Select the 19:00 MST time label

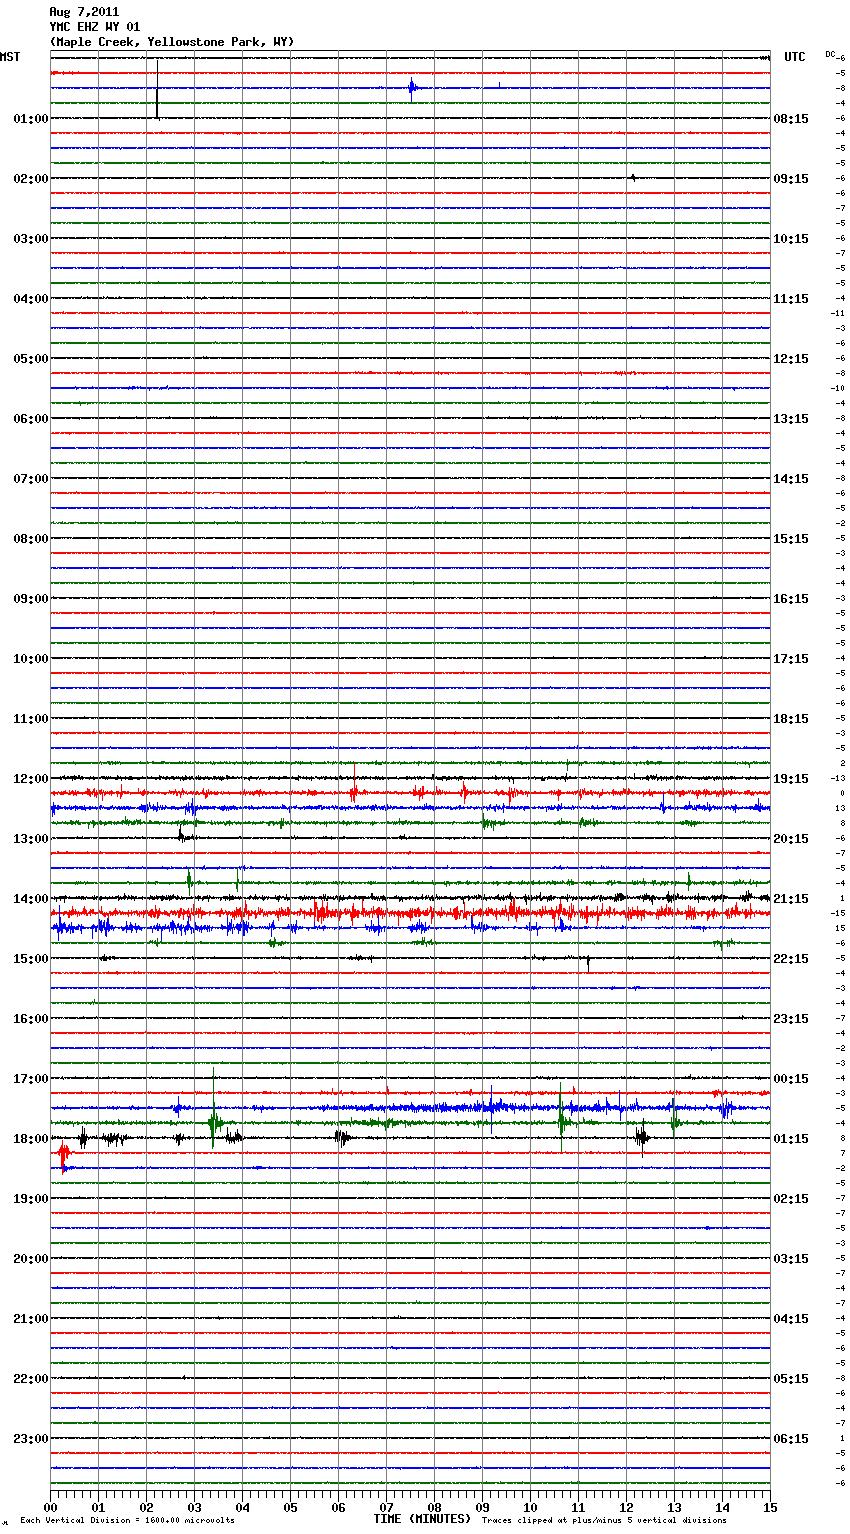pyautogui.click(x=31, y=1199)
